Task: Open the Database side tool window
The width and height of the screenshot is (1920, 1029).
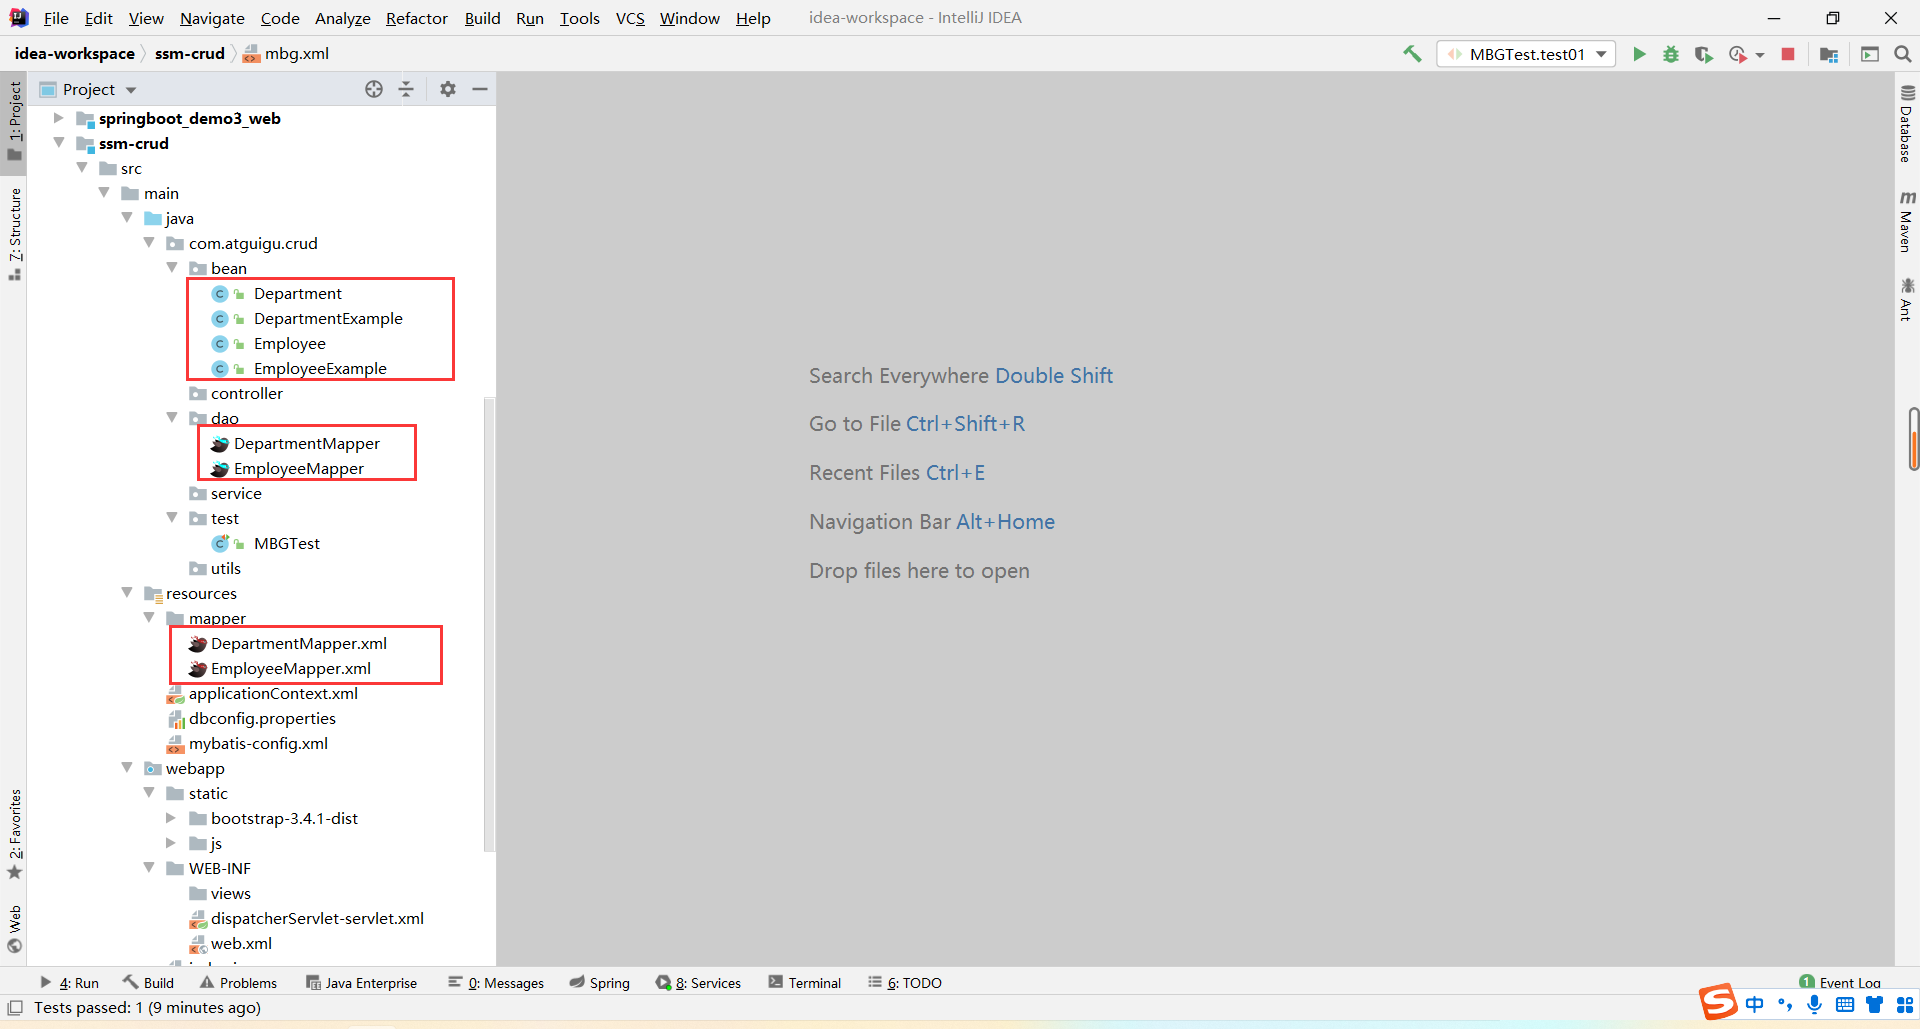Action: click(1907, 124)
